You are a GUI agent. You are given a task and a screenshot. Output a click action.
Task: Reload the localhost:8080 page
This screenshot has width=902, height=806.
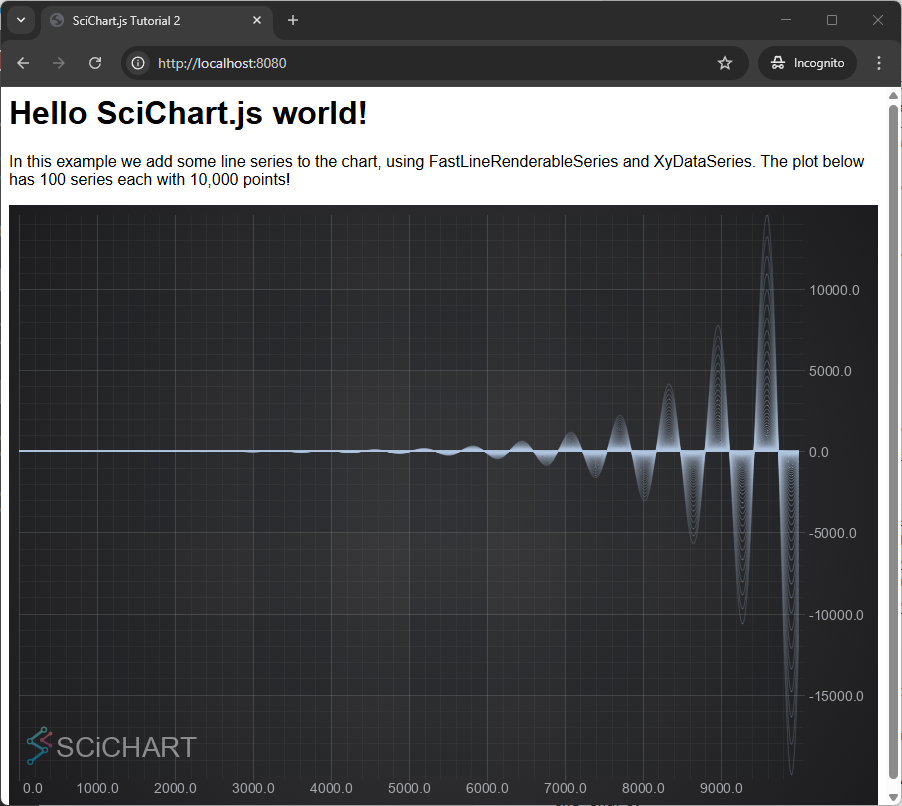click(x=94, y=62)
